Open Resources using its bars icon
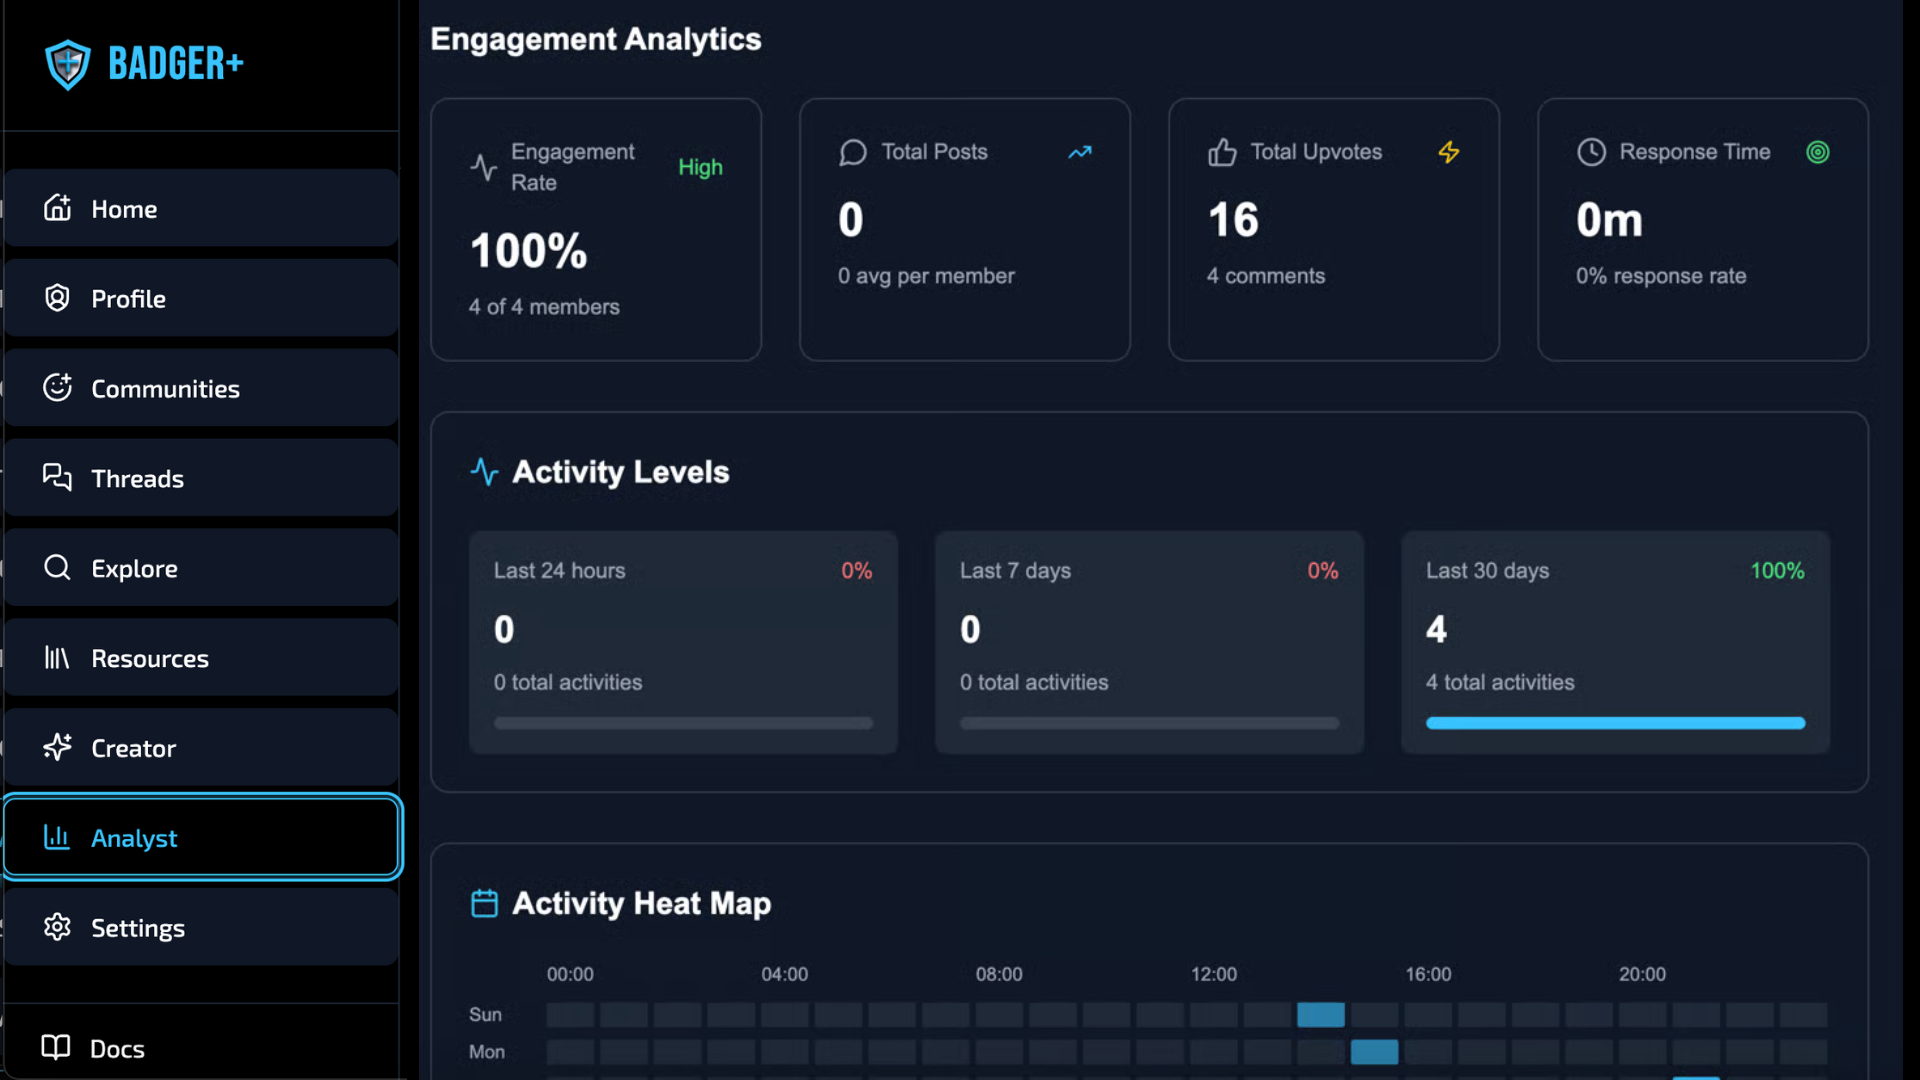The image size is (1920, 1080). [x=57, y=658]
